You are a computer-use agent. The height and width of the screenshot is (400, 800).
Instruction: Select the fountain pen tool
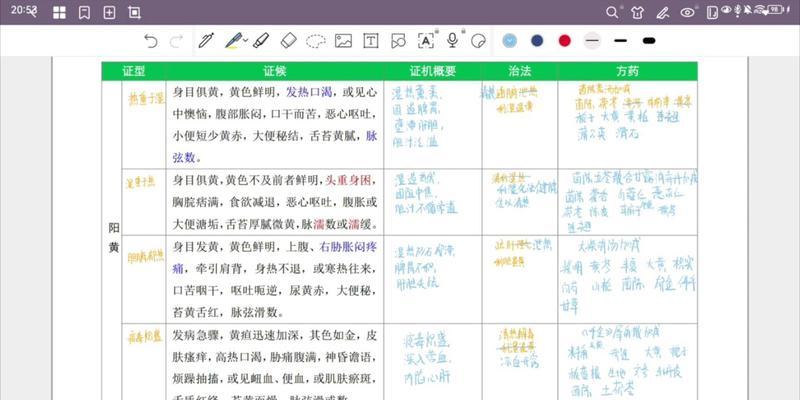(233, 41)
